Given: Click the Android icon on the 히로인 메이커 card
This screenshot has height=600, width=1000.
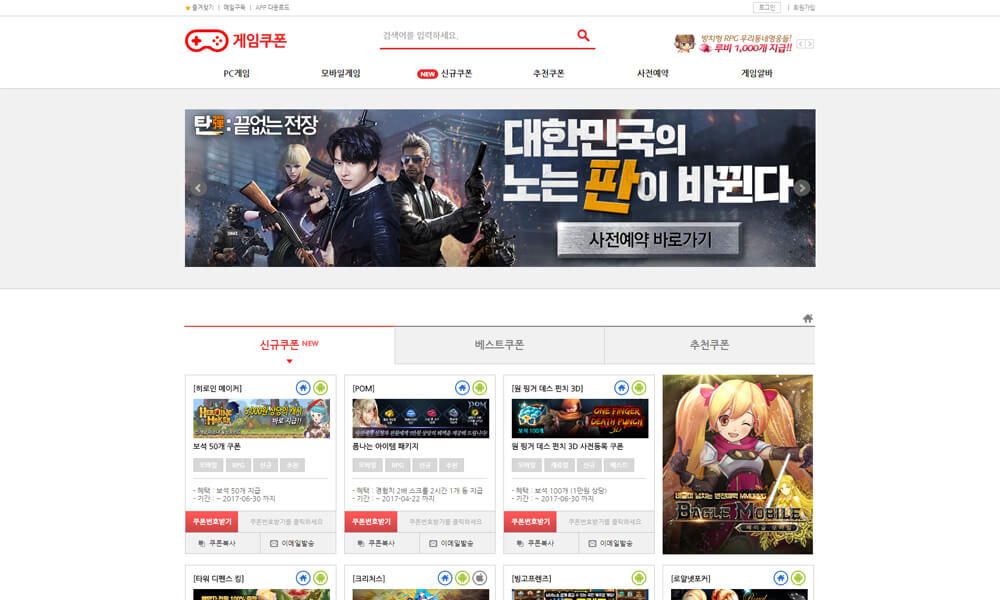Looking at the screenshot, I should click(x=320, y=388).
